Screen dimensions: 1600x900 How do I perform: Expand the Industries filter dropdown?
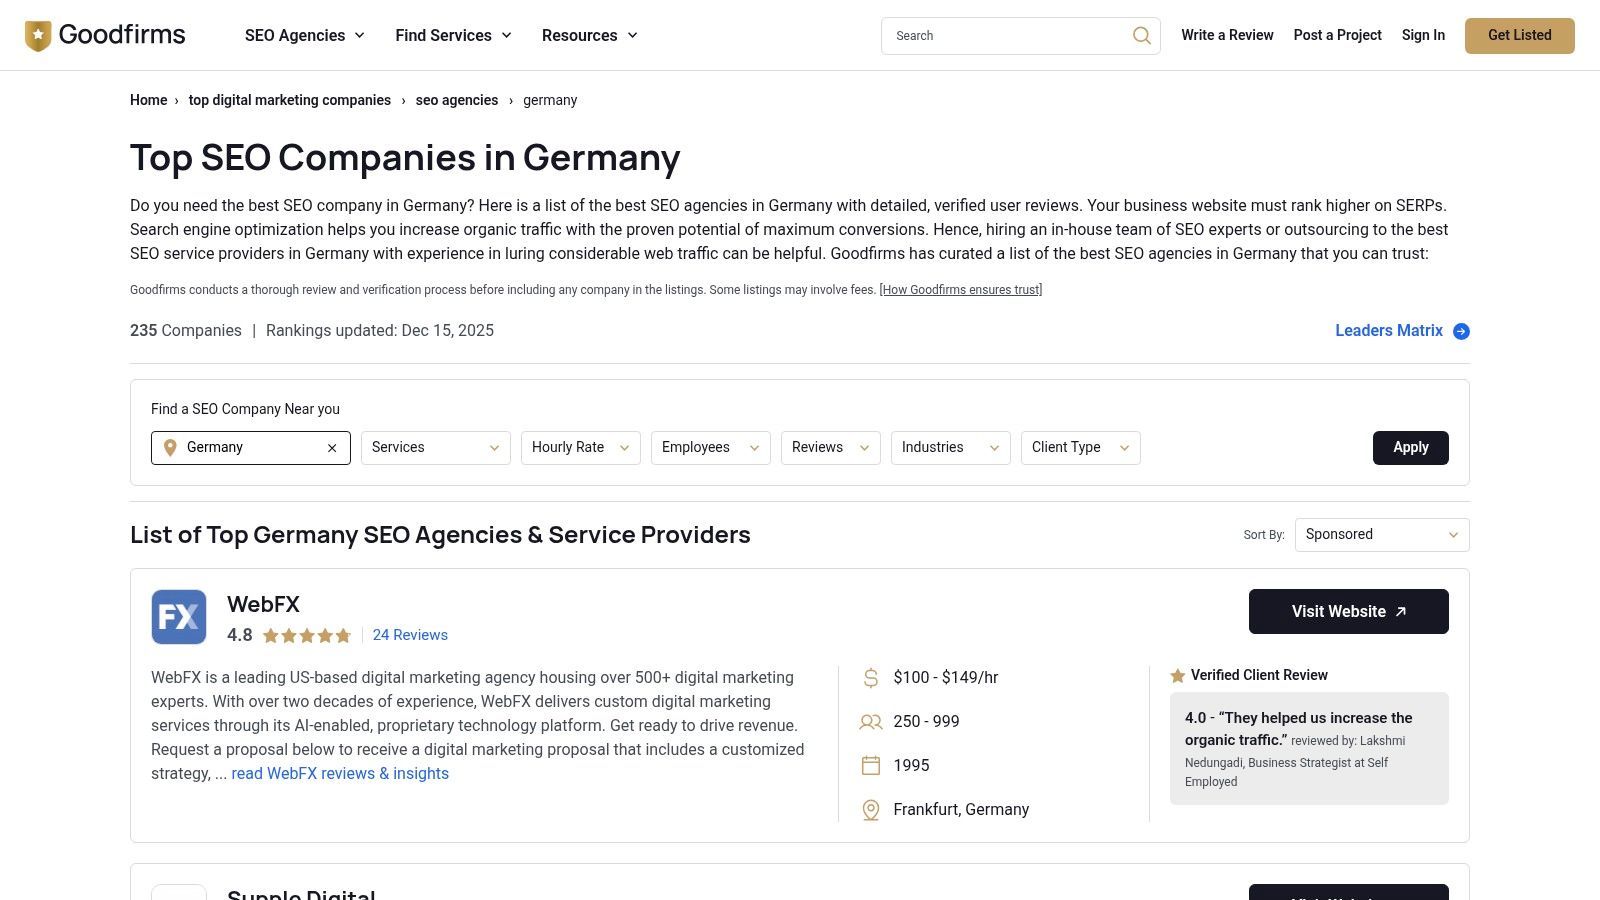[950, 448]
